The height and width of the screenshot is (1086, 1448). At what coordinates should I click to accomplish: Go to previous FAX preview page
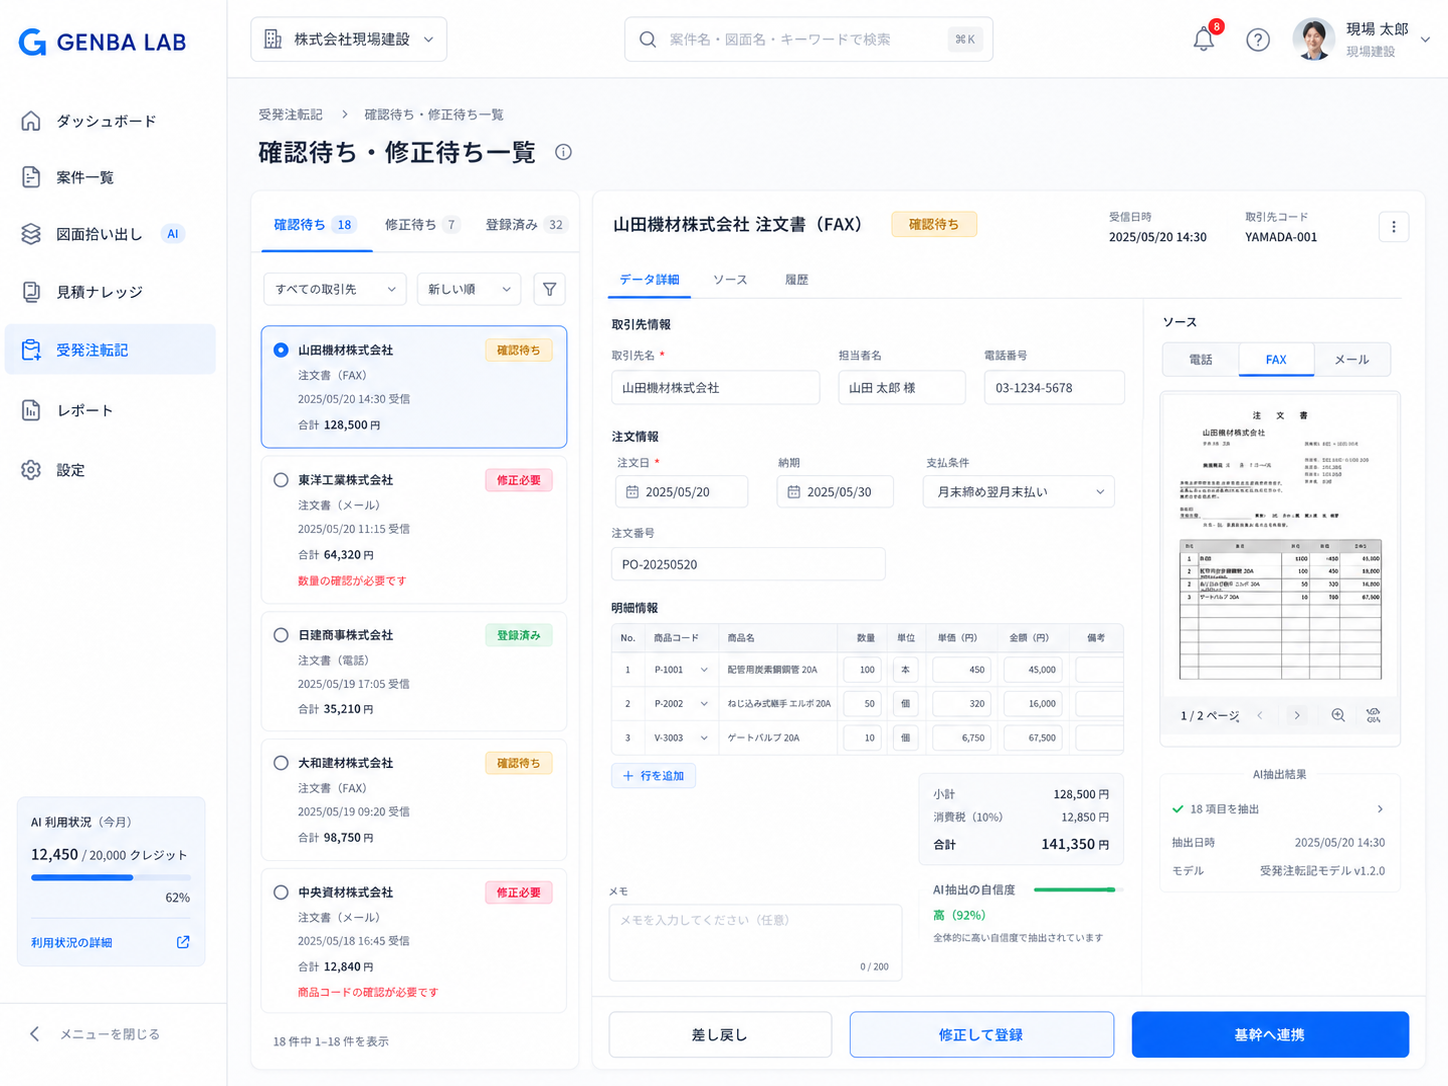[1260, 715]
